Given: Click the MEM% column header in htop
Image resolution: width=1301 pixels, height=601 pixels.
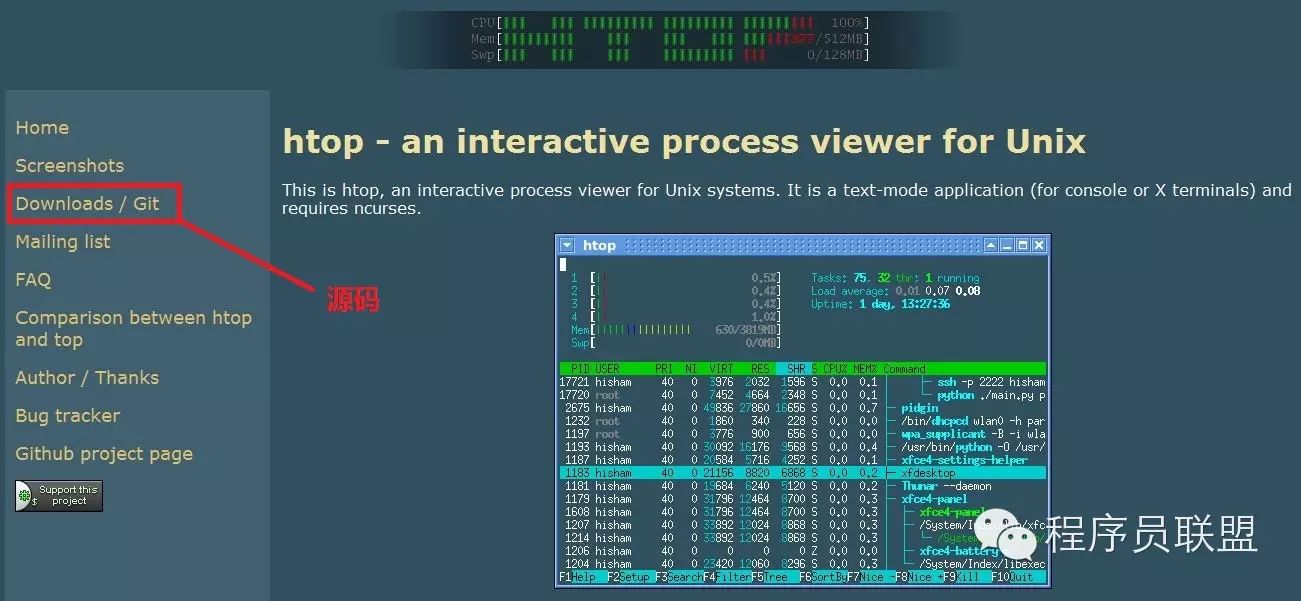Looking at the screenshot, I should click(865, 369).
